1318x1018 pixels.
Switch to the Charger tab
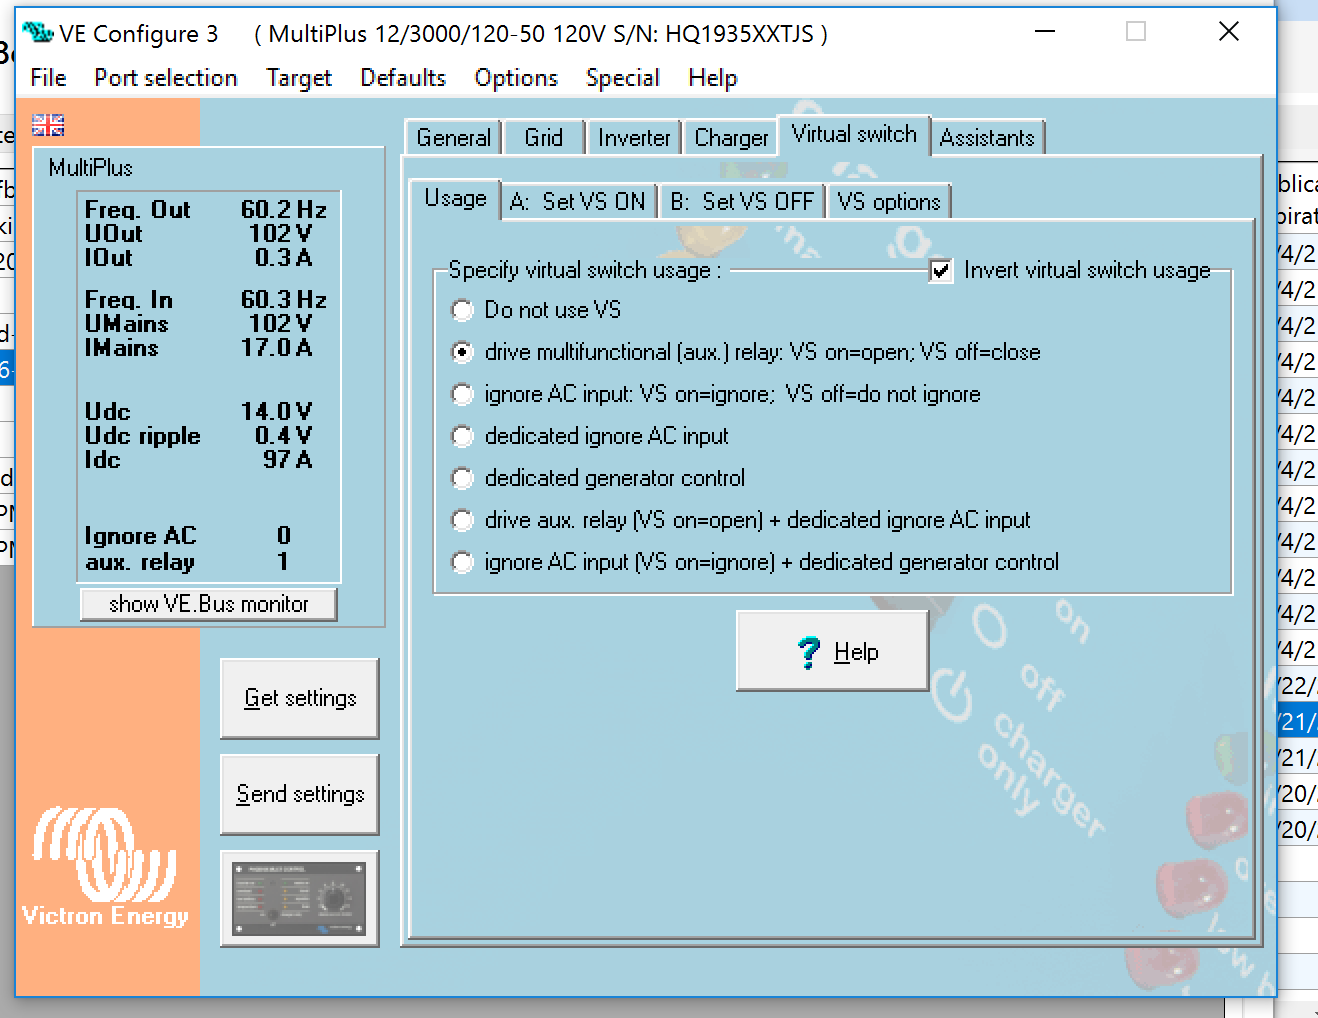731,138
